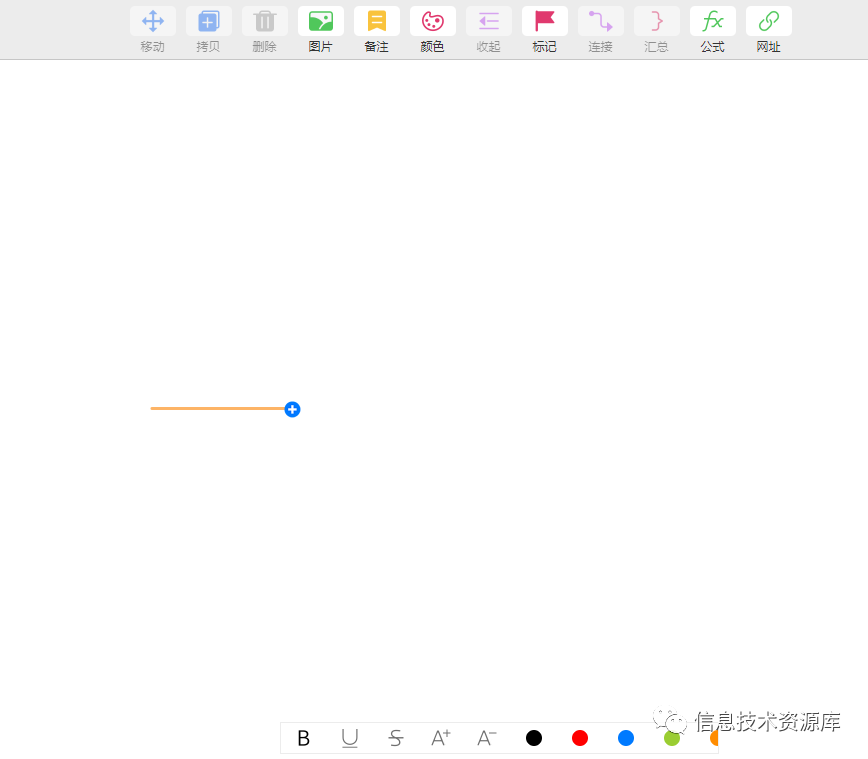Increase font size with A+ button

click(441, 738)
